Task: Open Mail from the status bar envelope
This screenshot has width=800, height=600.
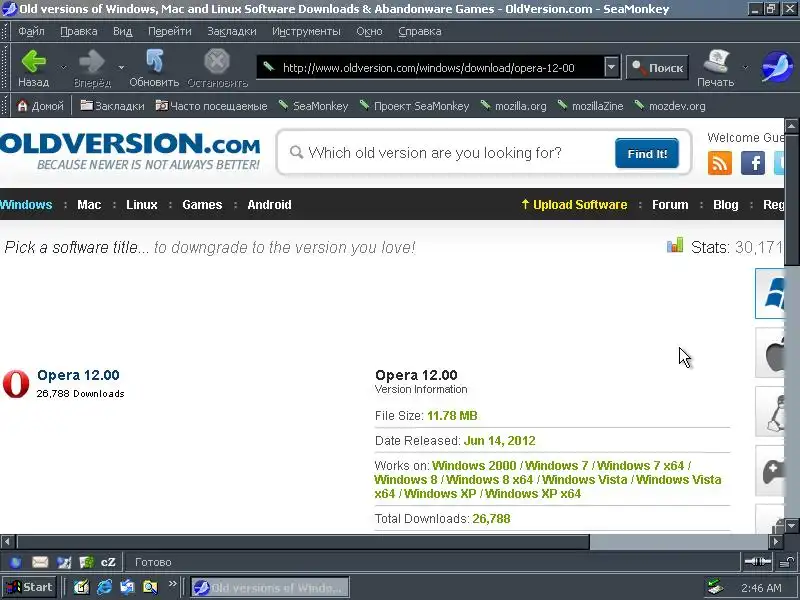Action: [40, 562]
